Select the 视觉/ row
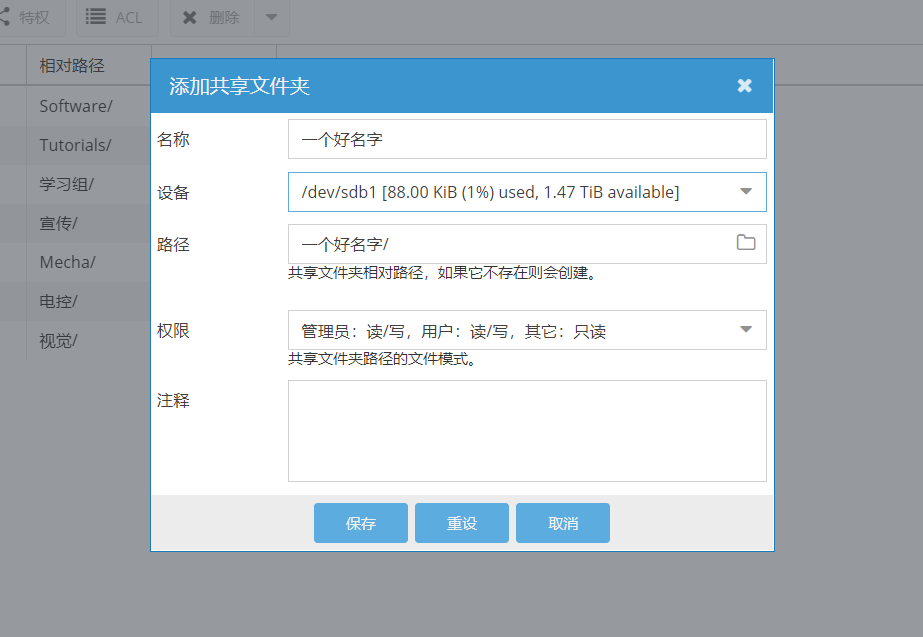Image resolution: width=923 pixels, height=637 pixels. (x=58, y=340)
